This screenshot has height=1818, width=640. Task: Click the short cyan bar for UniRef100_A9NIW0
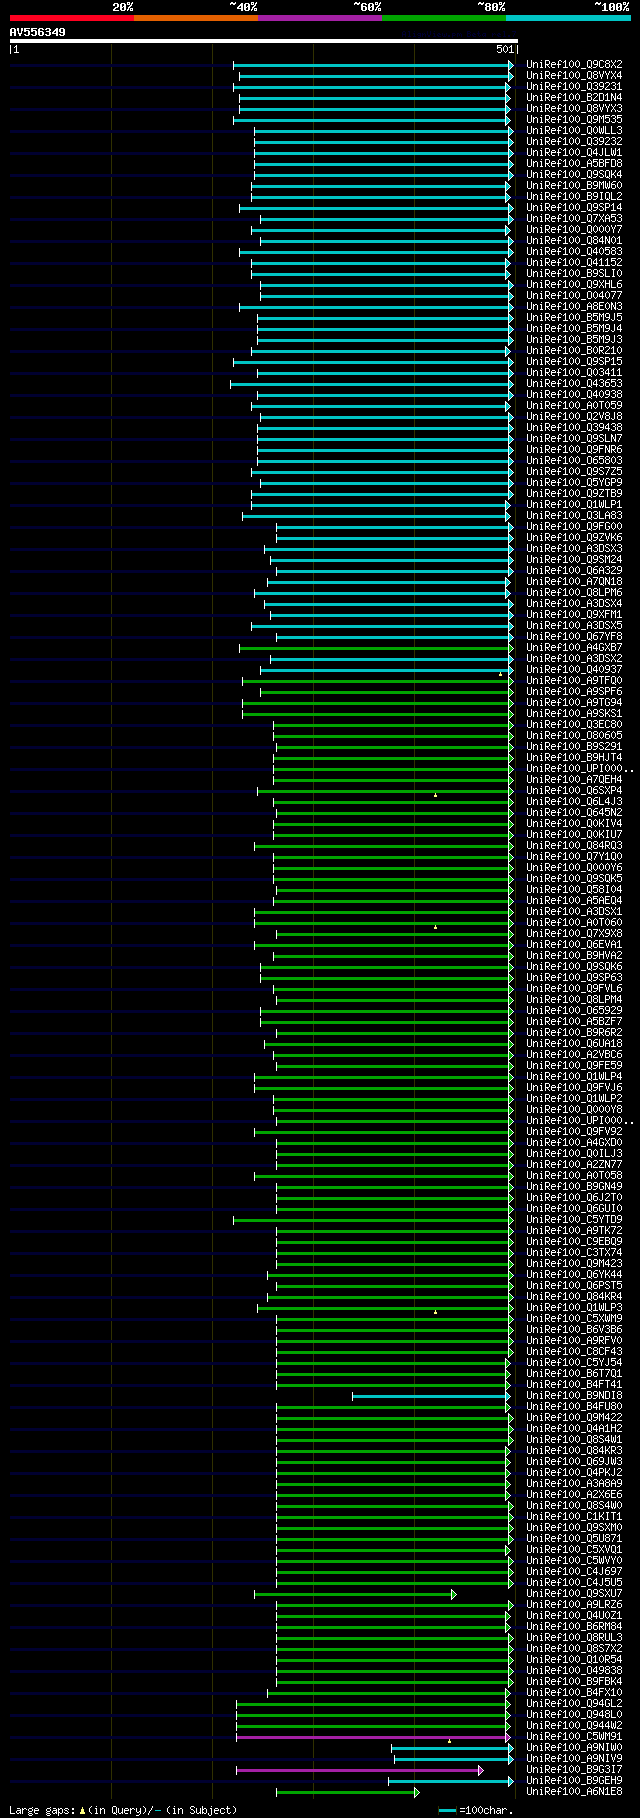[452, 1748]
